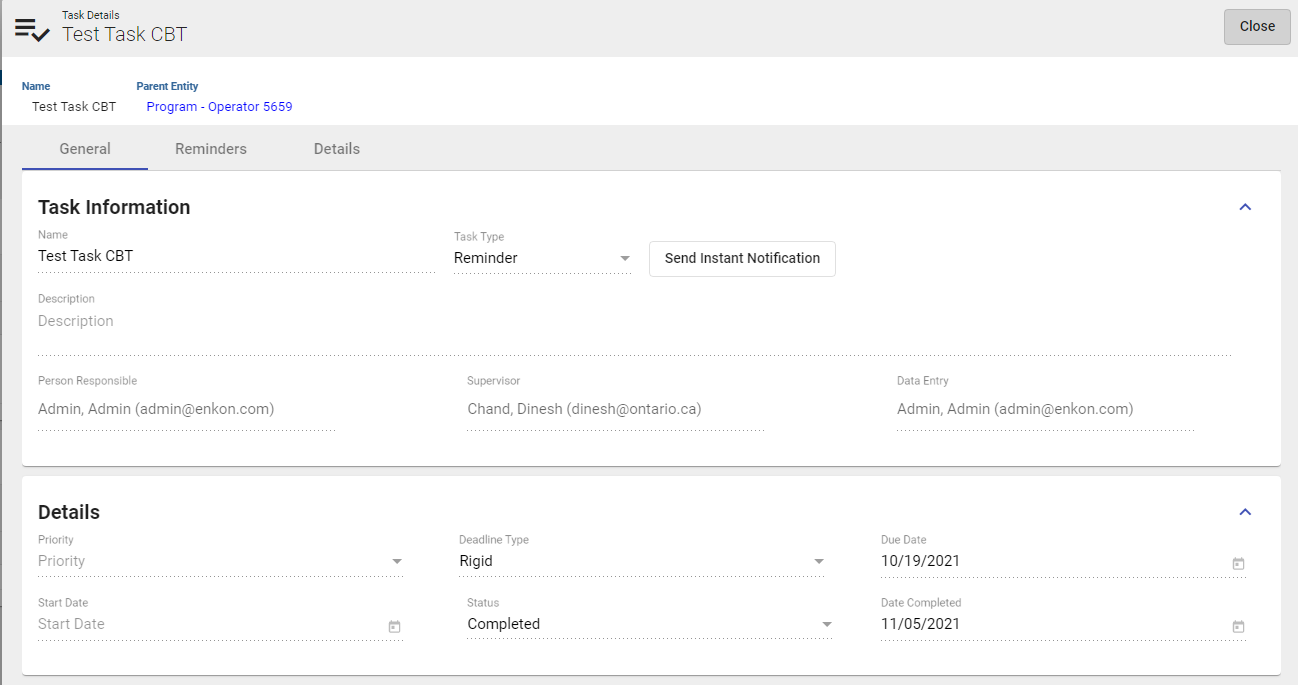Open the Due Date calendar picker icon

(x=1238, y=564)
